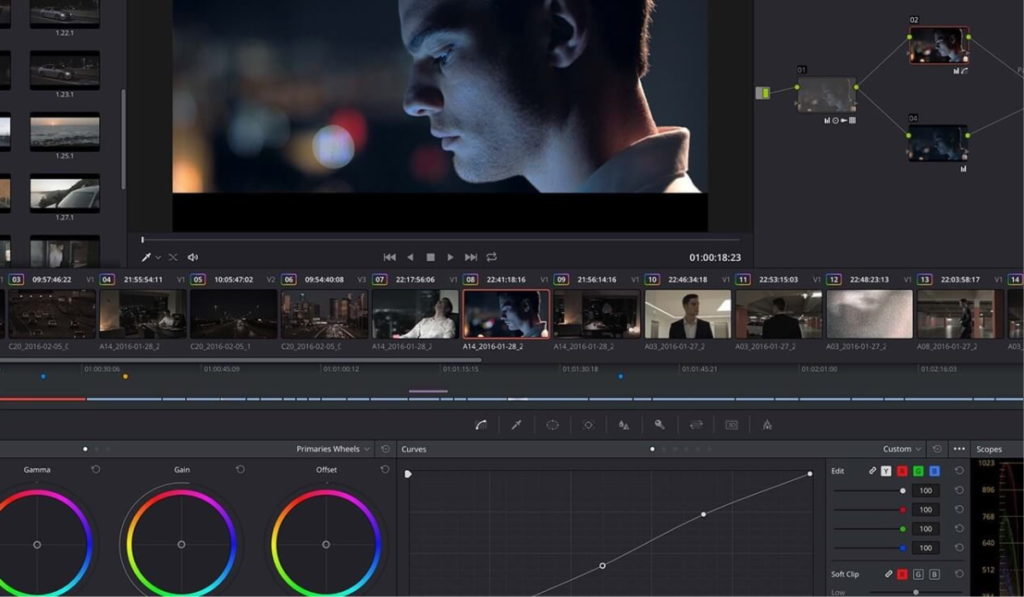Reset the Gain color wheel
Screen dimensions: 1024x597
pos(240,469)
